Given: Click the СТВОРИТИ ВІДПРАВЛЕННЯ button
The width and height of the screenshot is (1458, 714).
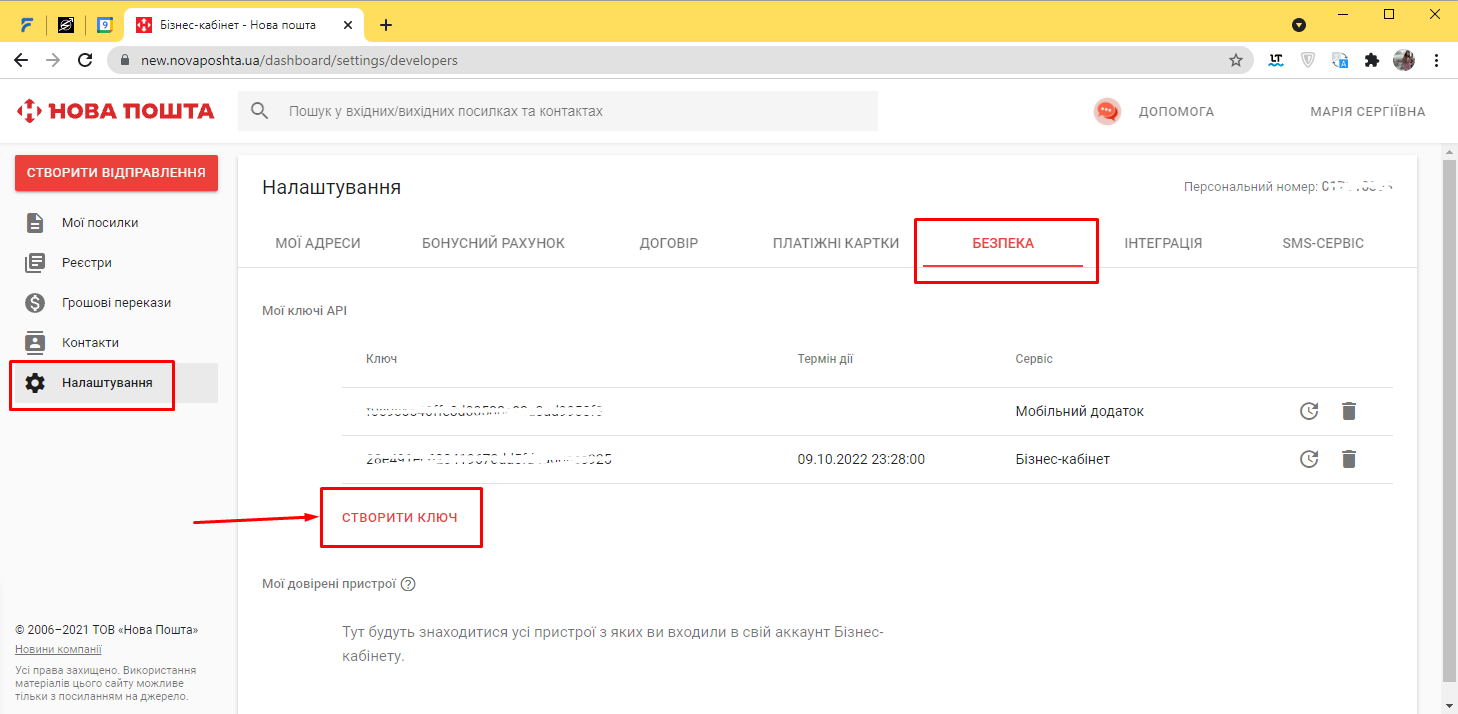Looking at the screenshot, I should coord(116,172).
